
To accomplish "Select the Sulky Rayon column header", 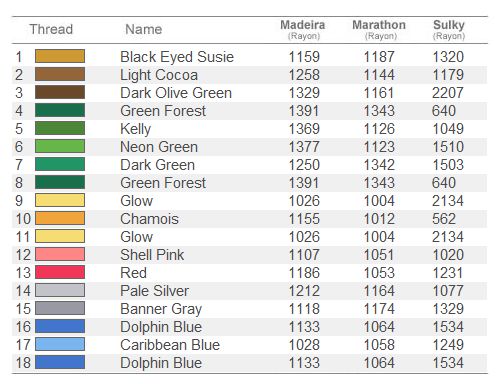I will click(x=449, y=30).
